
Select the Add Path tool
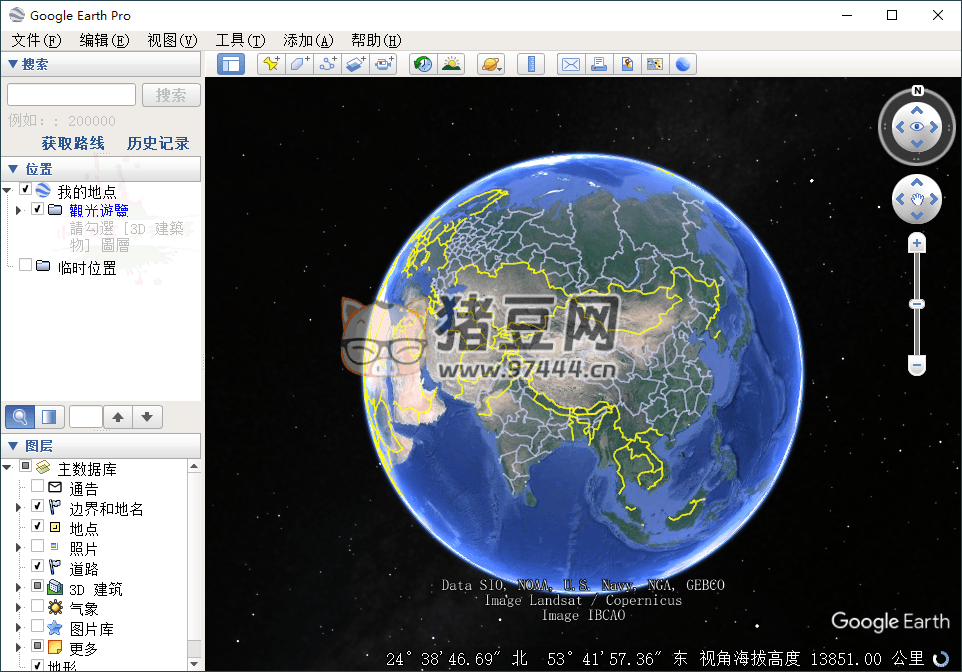tap(329, 63)
